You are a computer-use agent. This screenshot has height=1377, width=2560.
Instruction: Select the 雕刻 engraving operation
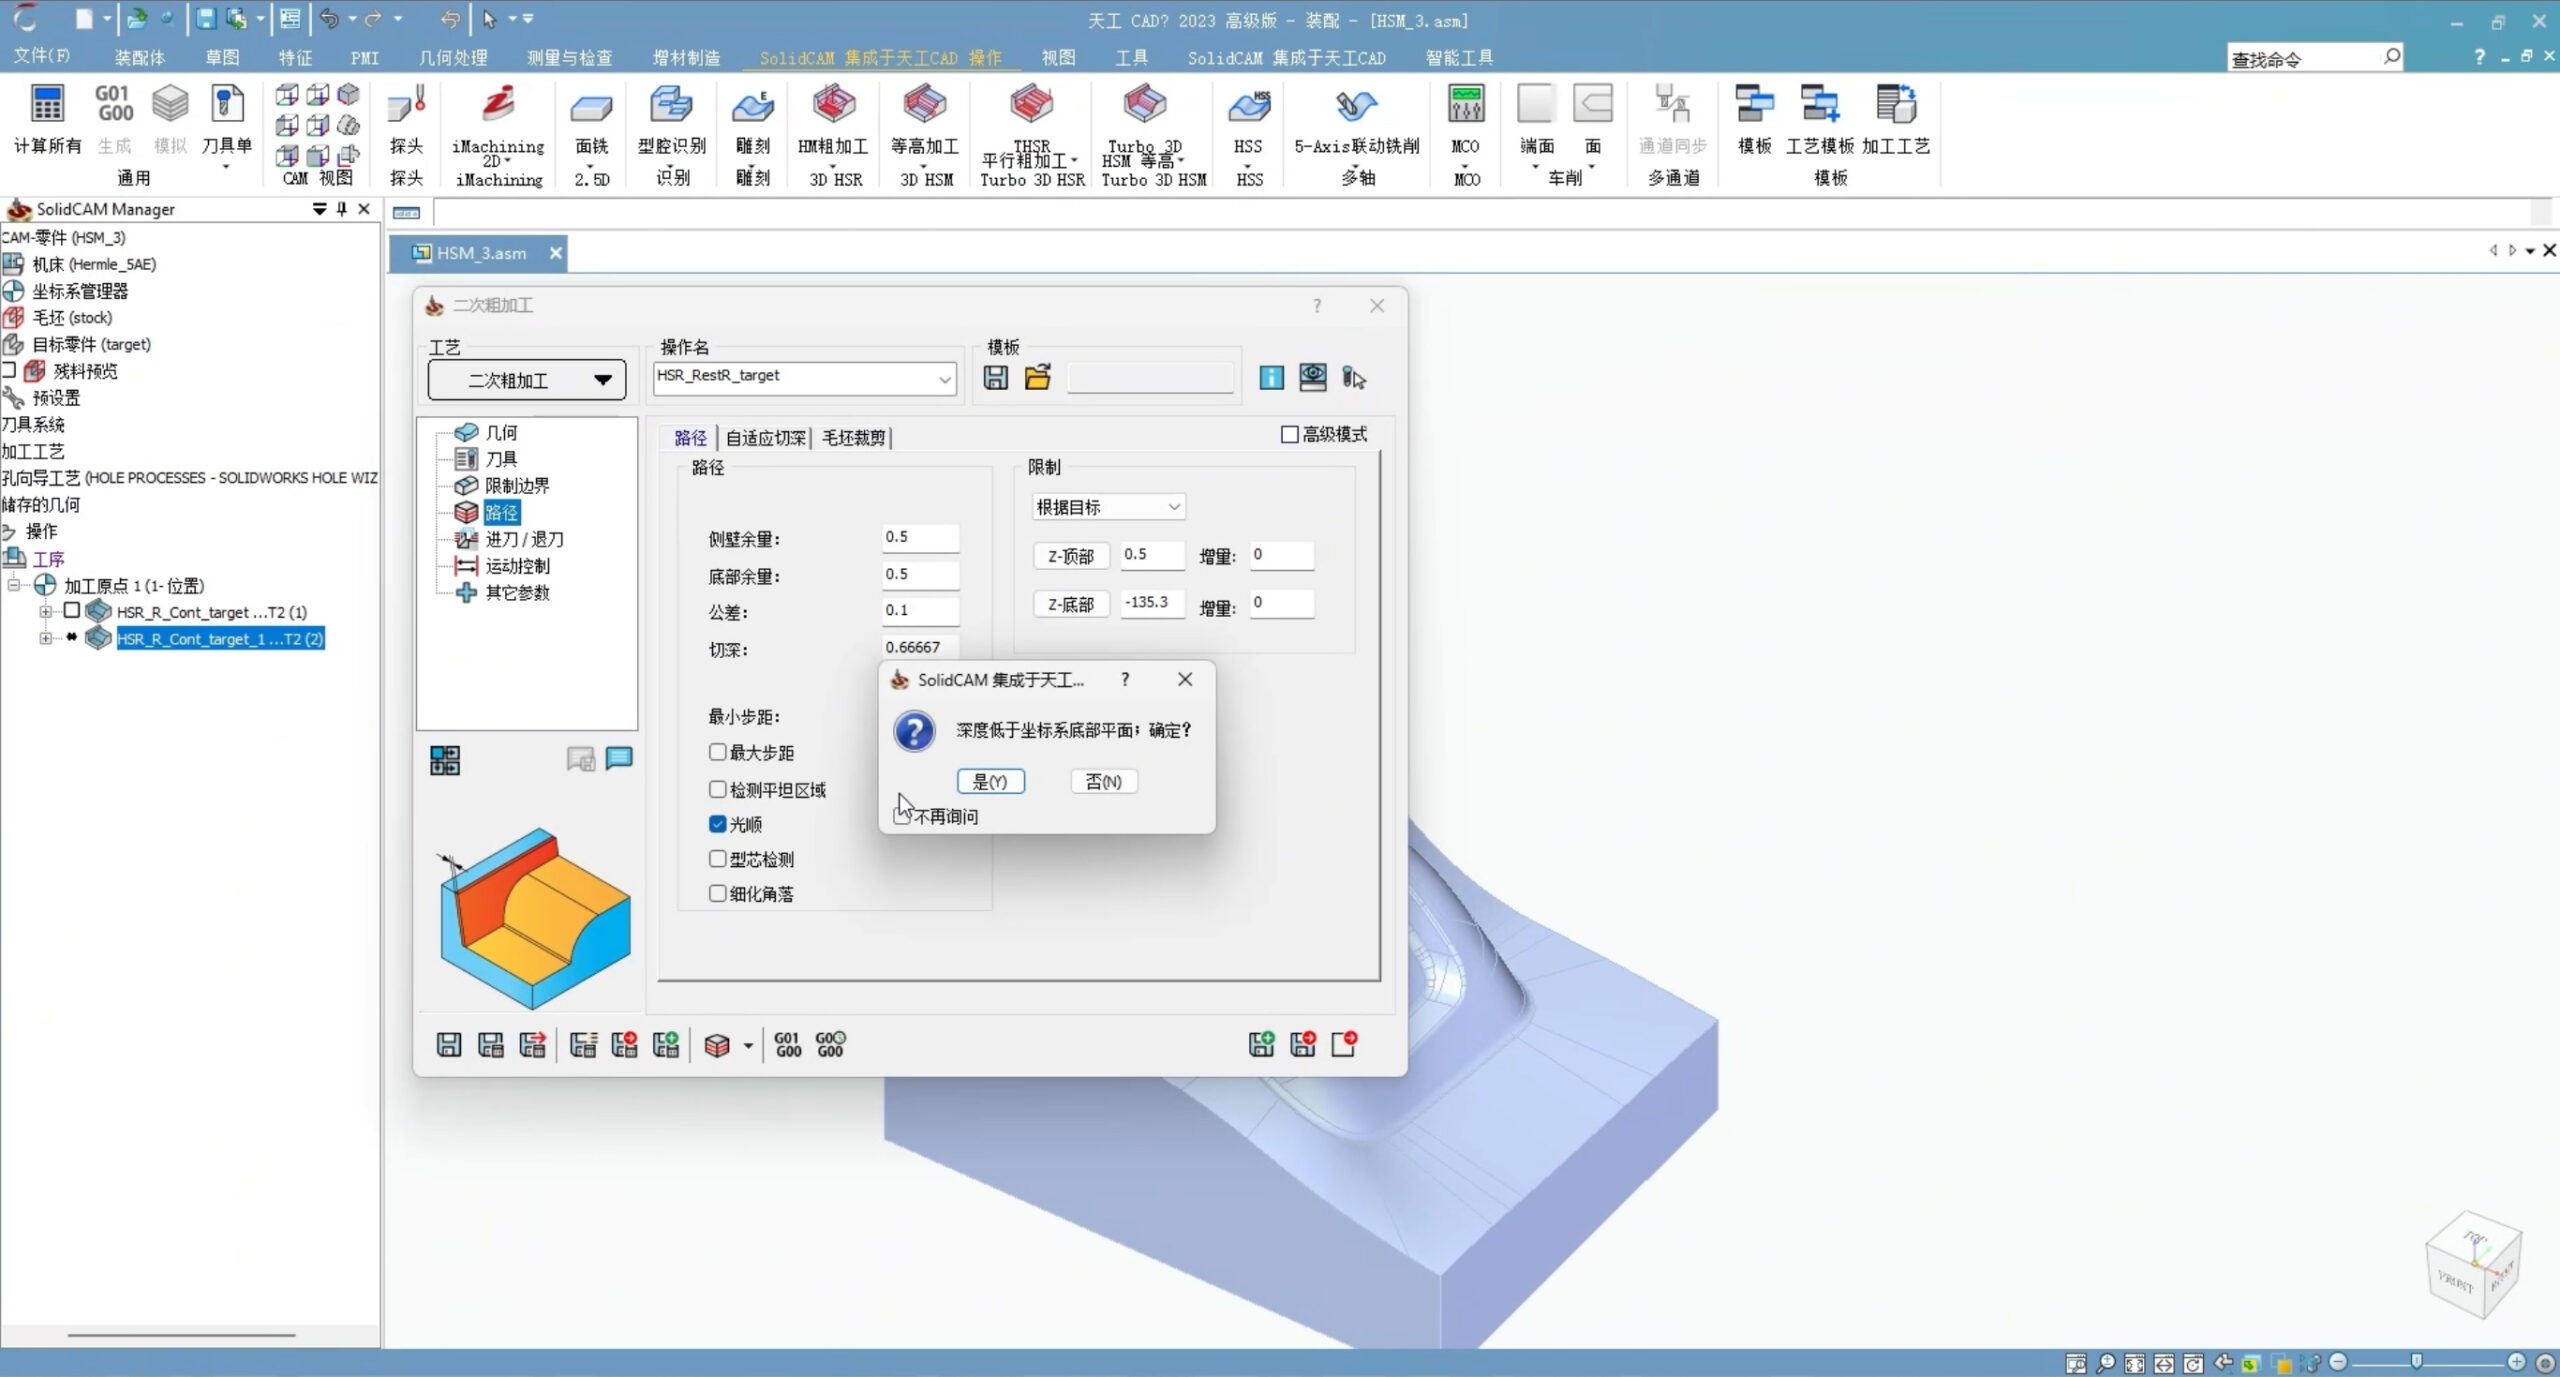click(752, 105)
